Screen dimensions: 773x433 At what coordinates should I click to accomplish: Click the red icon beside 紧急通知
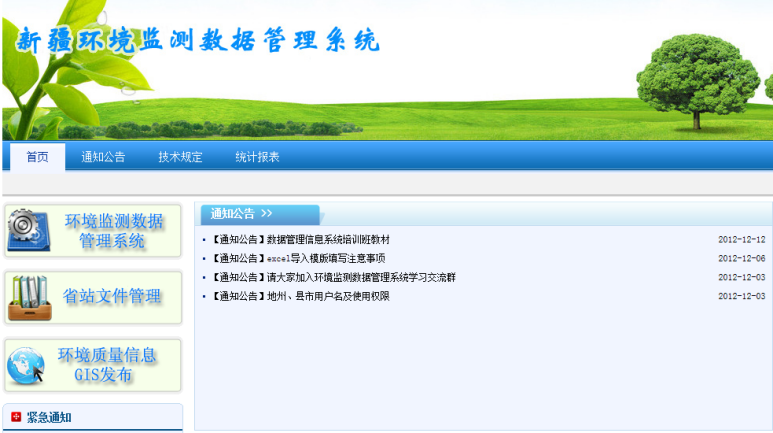[x=16, y=417]
